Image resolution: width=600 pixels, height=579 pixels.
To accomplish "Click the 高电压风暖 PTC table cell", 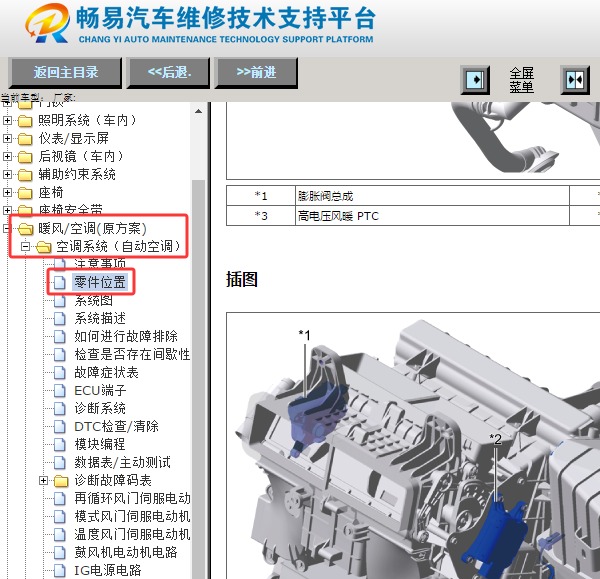I will (x=432, y=216).
